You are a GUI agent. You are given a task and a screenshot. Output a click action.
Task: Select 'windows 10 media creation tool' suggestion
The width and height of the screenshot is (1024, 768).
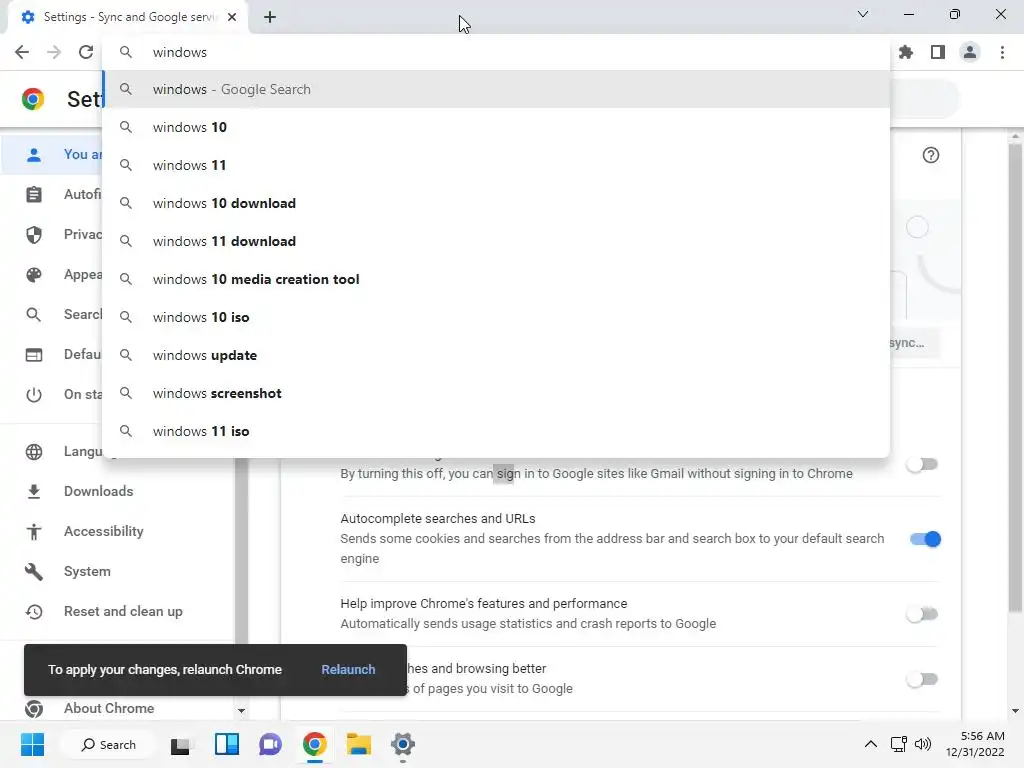(496, 280)
